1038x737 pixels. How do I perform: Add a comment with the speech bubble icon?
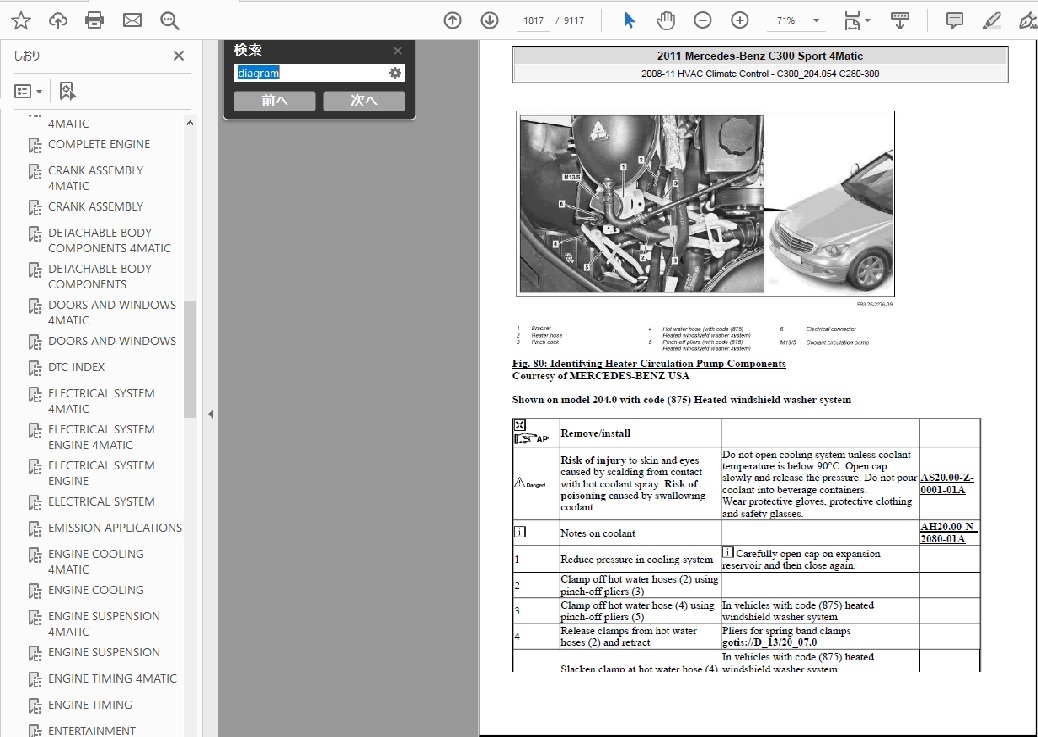pyautogui.click(x=954, y=21)
